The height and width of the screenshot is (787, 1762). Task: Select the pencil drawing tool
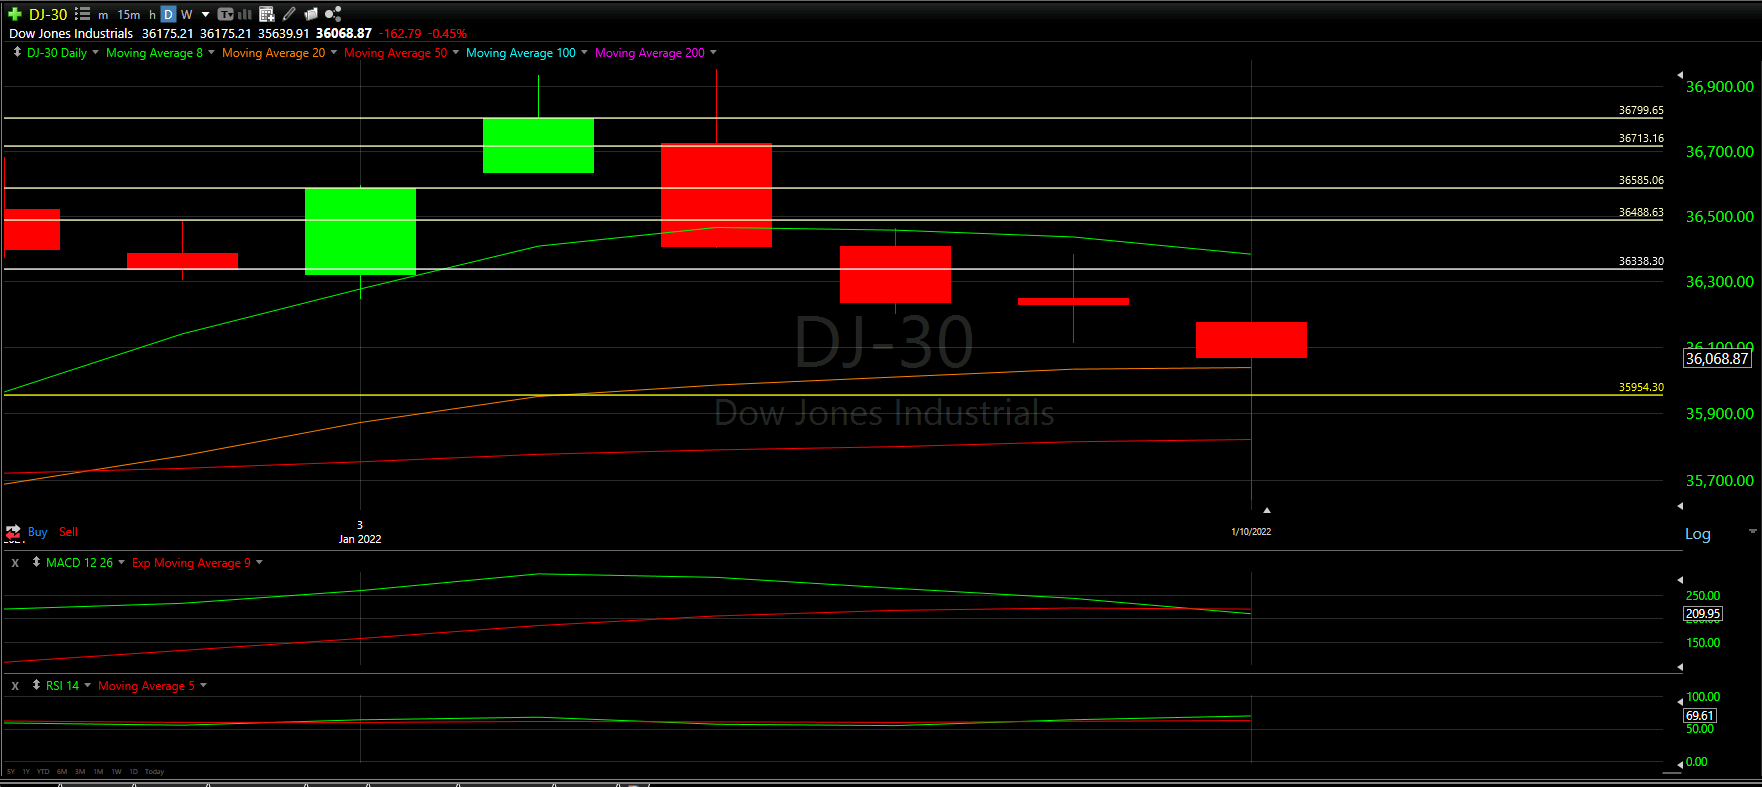click(x=289, y=14)
